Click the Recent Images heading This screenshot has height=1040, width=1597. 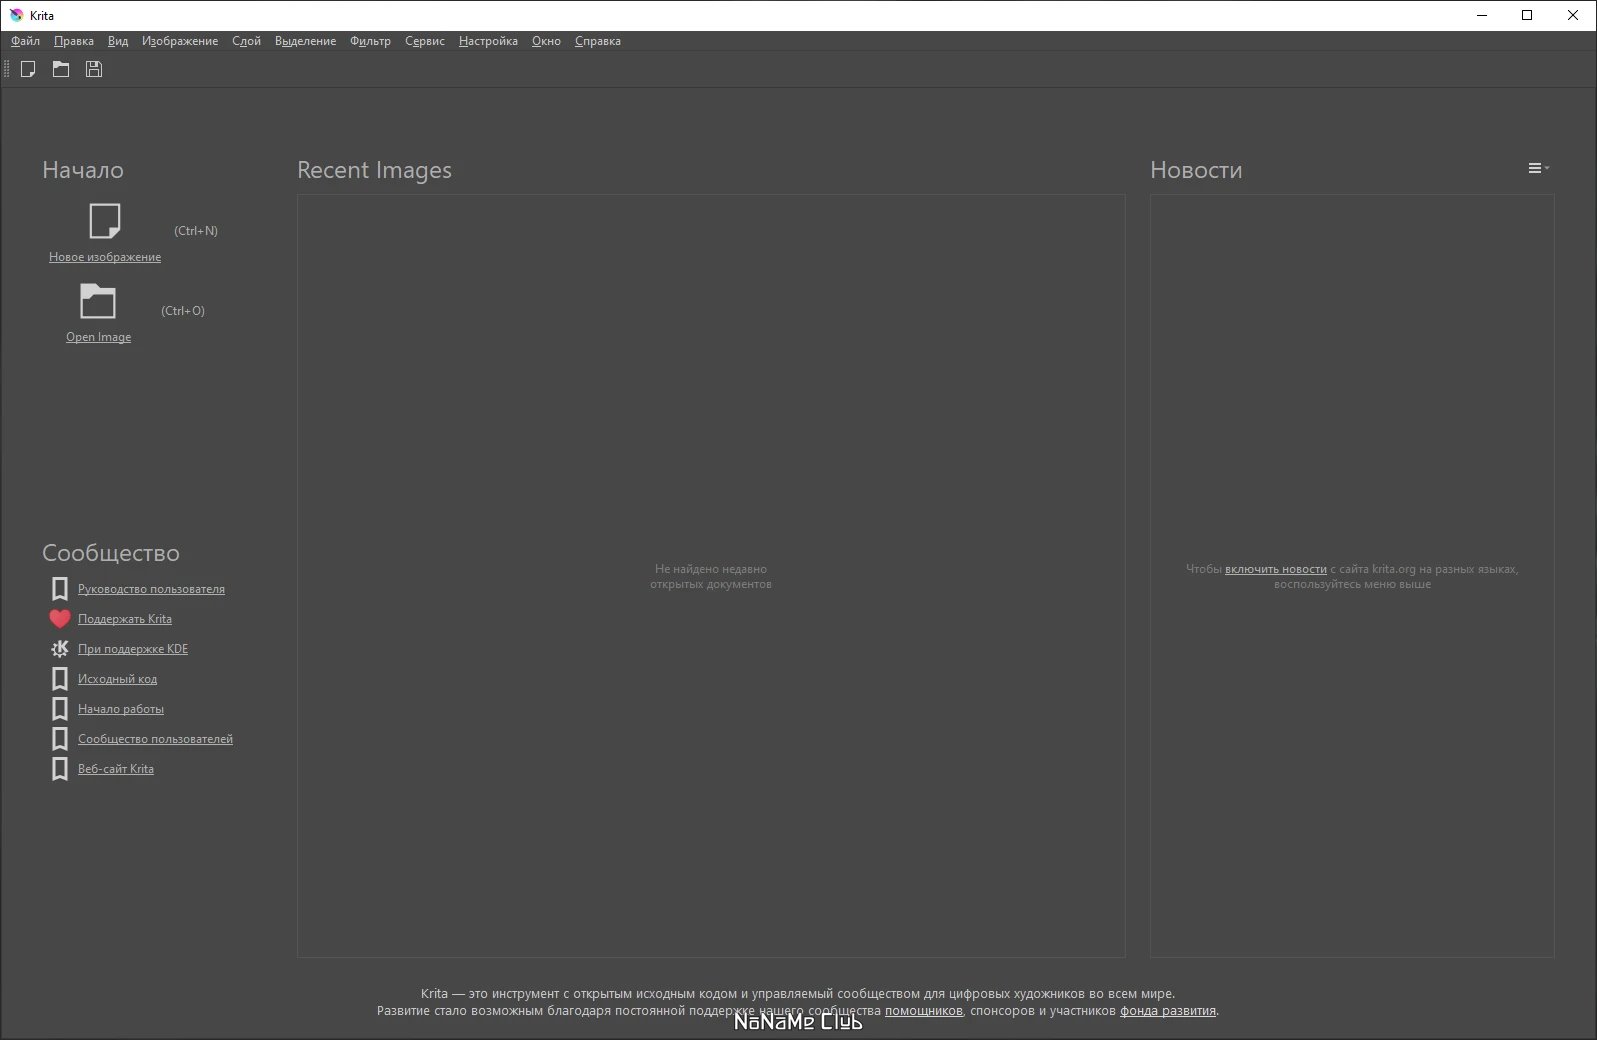click(374, 170)
